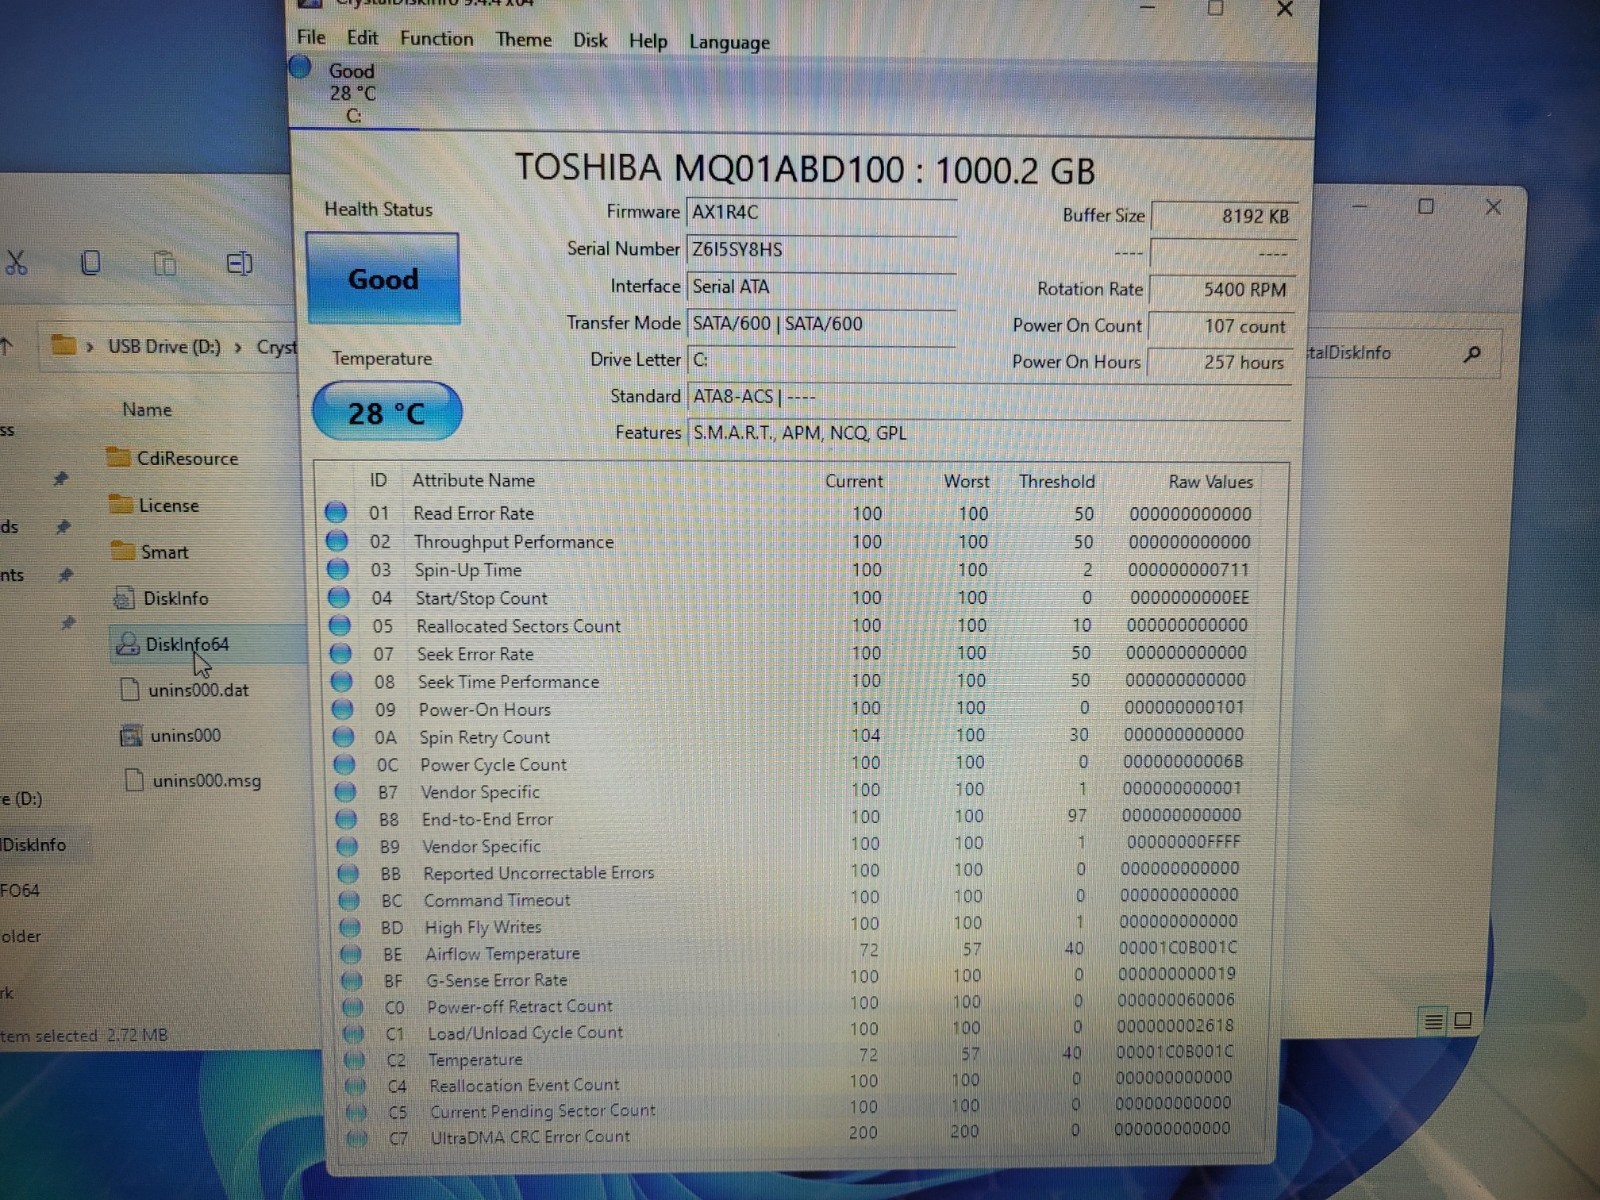1600x1200 pixels.
Task: Click the Paste icon in Explorer toolbar
Action: click(164, 263)
